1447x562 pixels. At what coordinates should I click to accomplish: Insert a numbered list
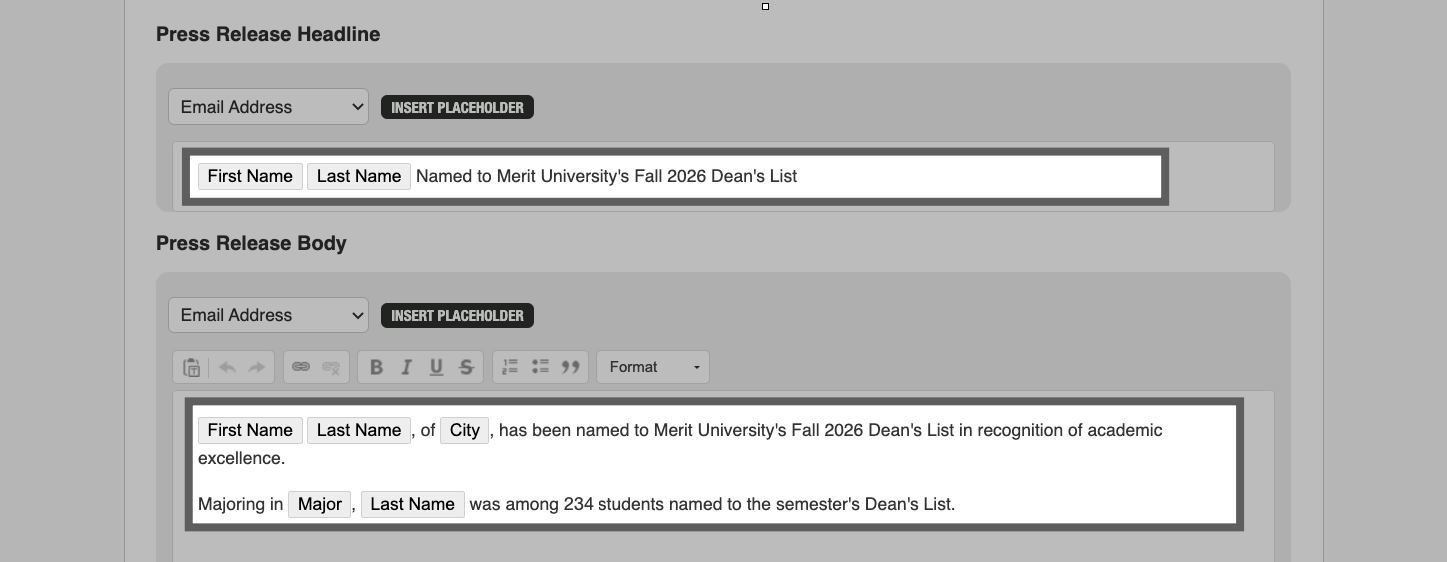[x=510, y=367]
